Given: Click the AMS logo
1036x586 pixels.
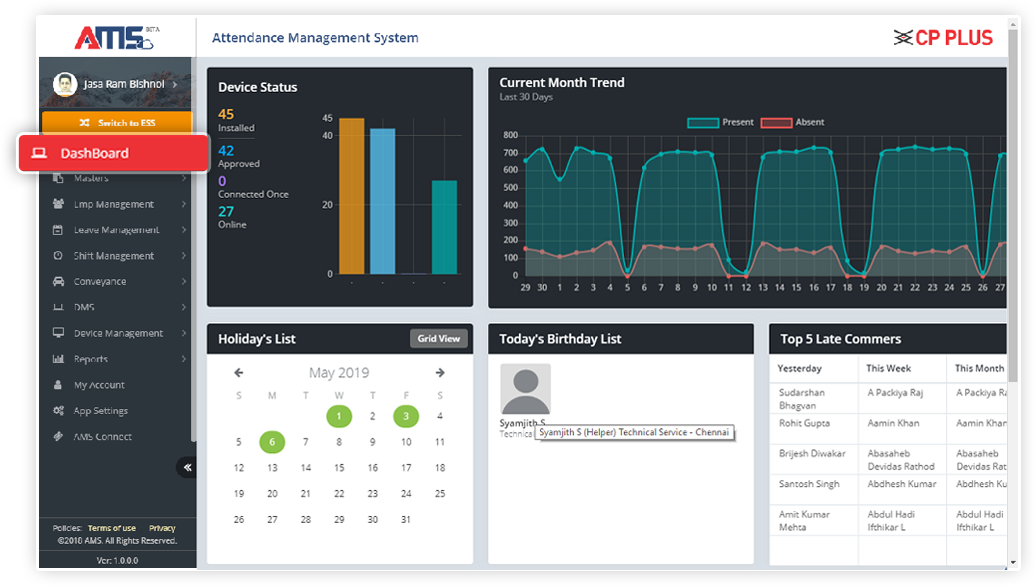Looking at the screenshot, I should point(117,38).
